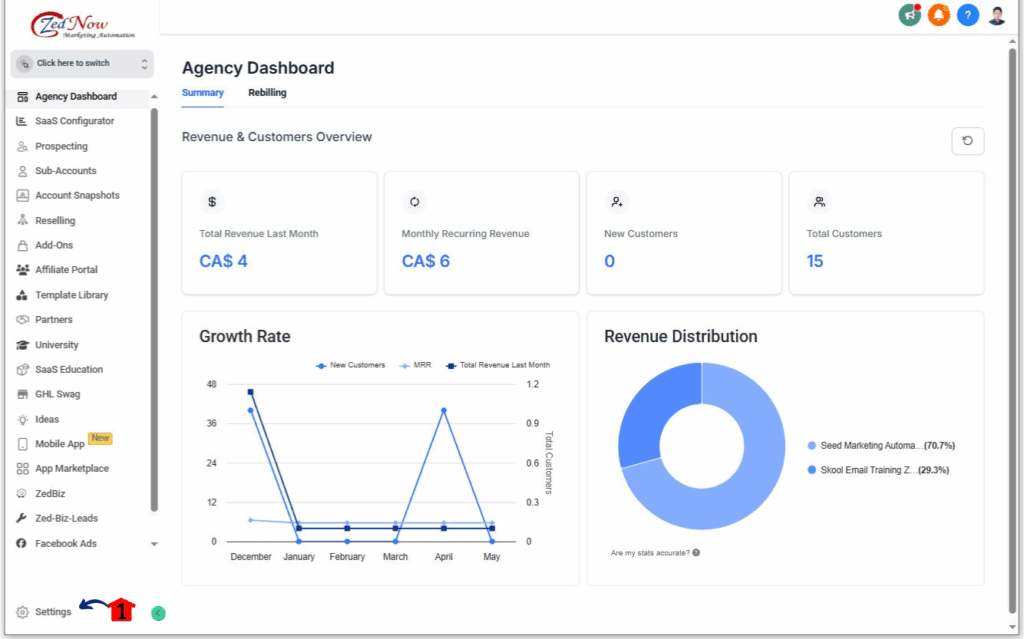Click the blue help question mark icon

click(967, 15)
